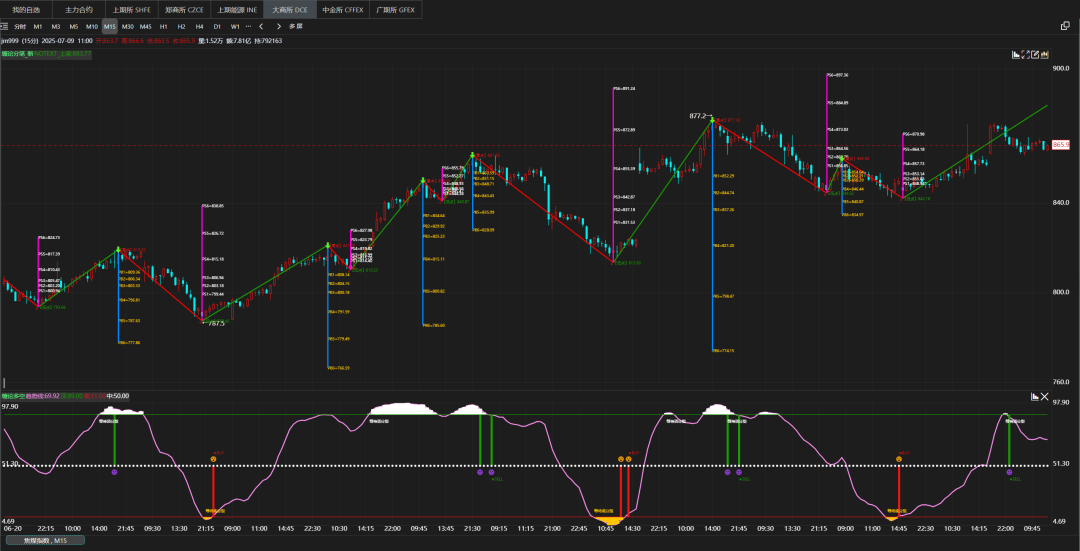Toggle the sidebar list icon left of 分时
The image size is (1080, 551).
tap(6, 26)
